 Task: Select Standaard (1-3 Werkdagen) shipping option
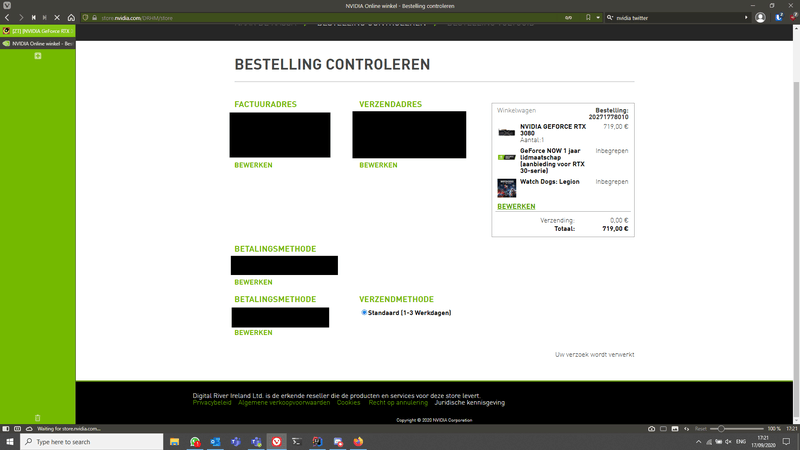pos(364,313)
